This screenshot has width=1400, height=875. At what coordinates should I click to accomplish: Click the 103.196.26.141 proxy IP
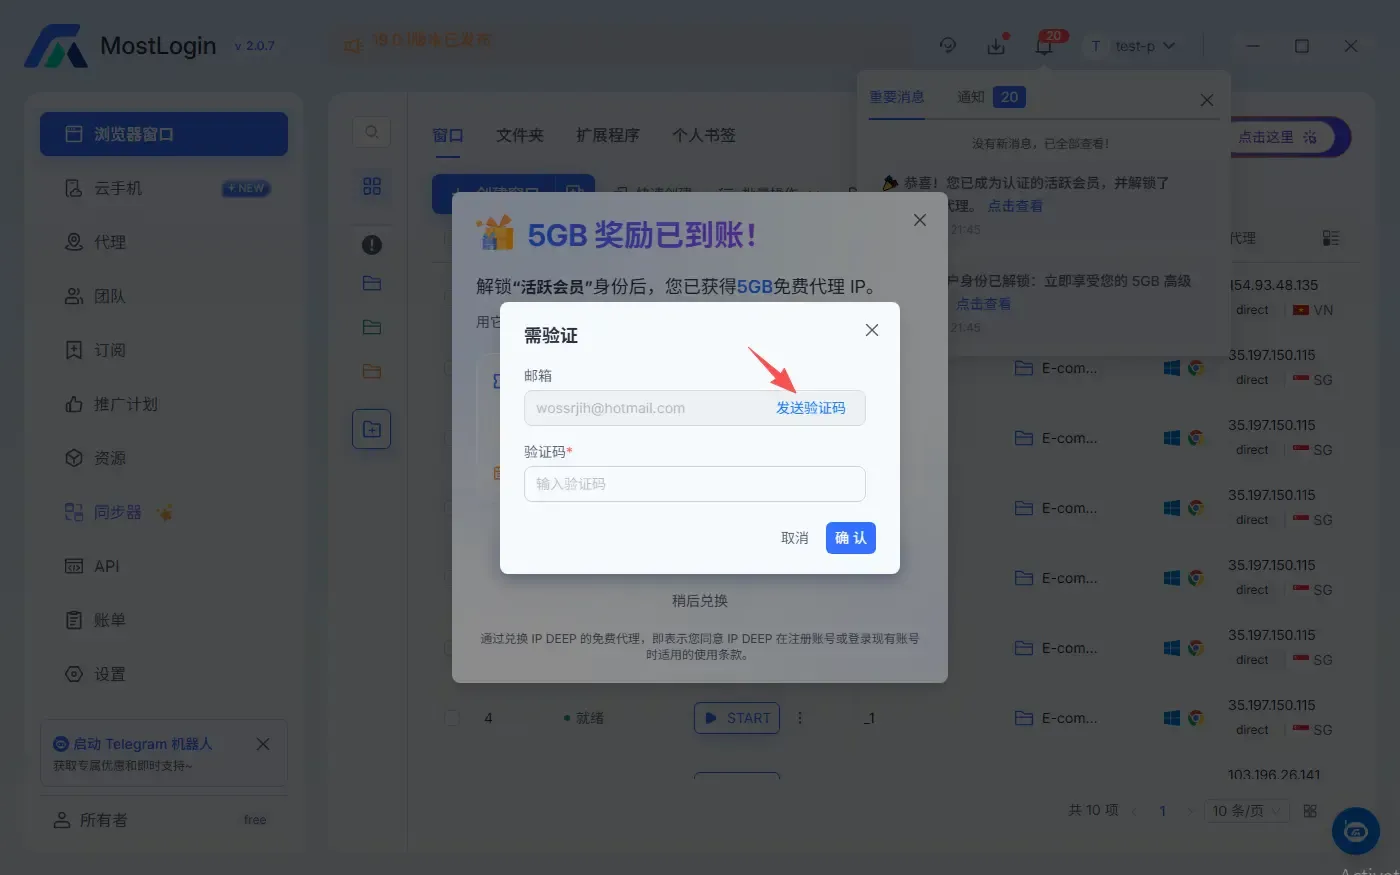click(1274, 774)
